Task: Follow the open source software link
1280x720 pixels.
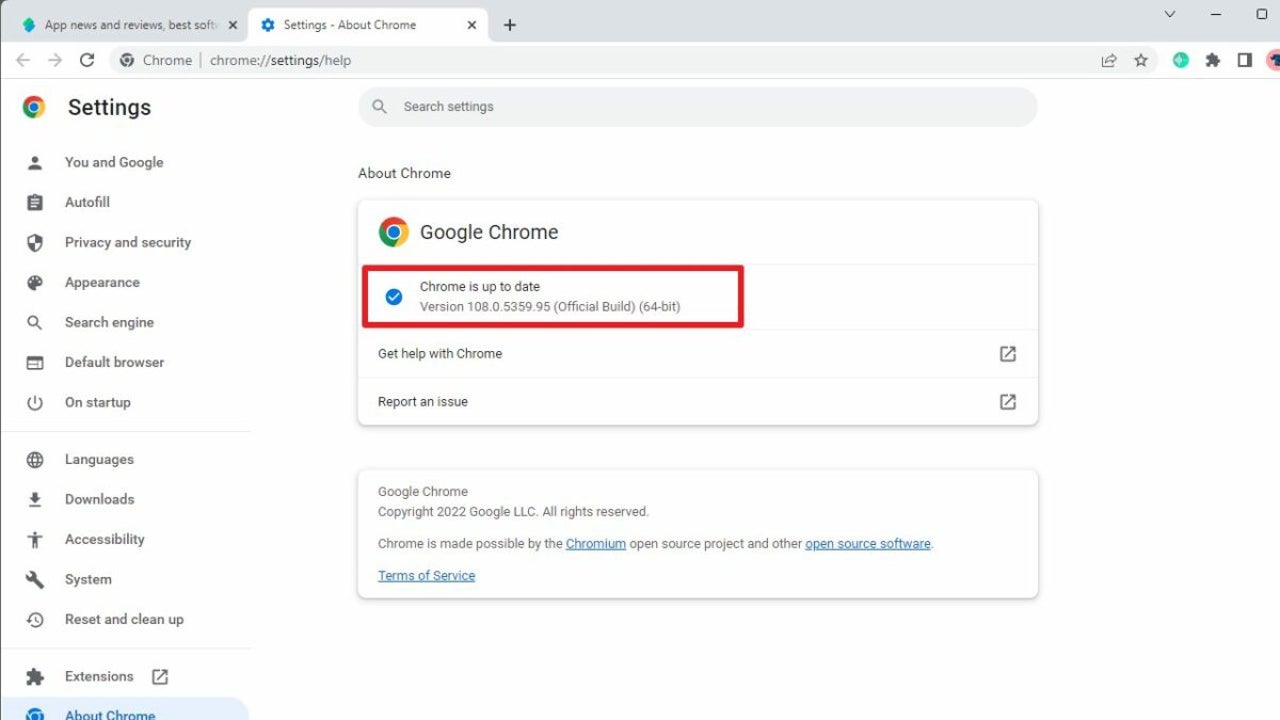Action: click(x=867, y=544)
